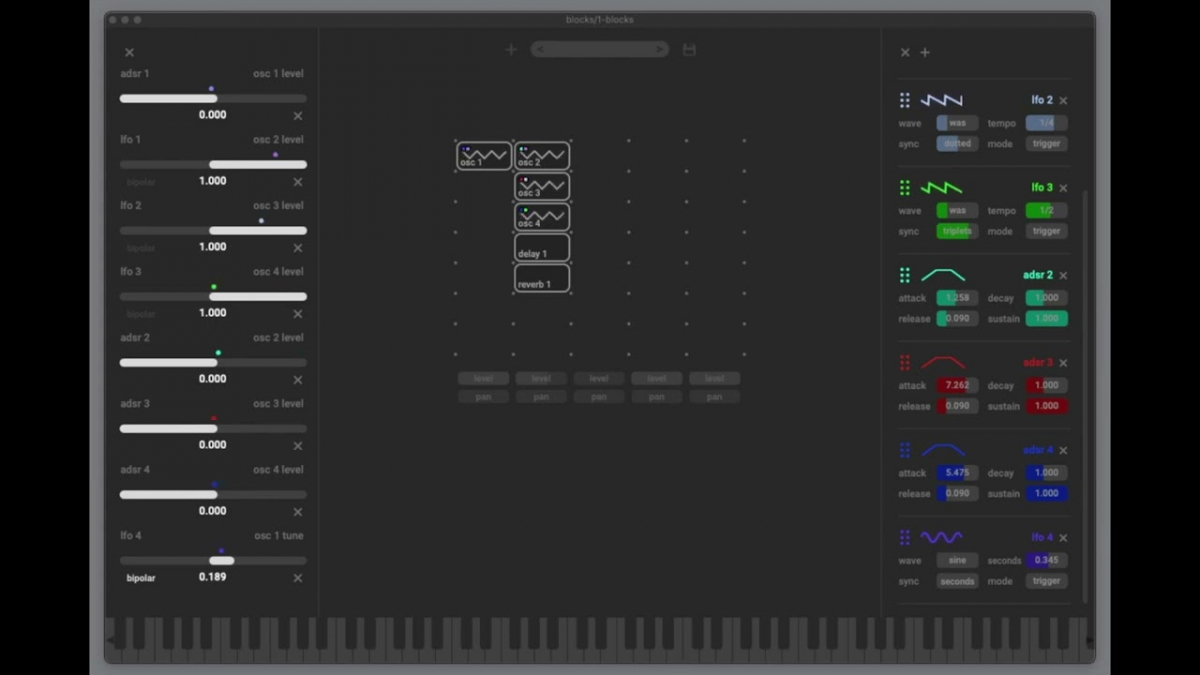Viewport: 1200px width, 675px height.
Task: Grab the lfo 2 drag handle dots
Action: pos(905,100)
